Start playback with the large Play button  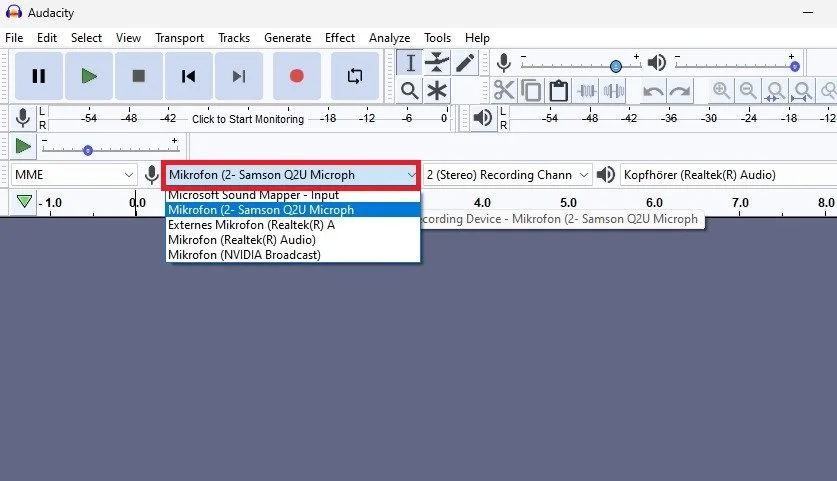[x=89, y=76]
